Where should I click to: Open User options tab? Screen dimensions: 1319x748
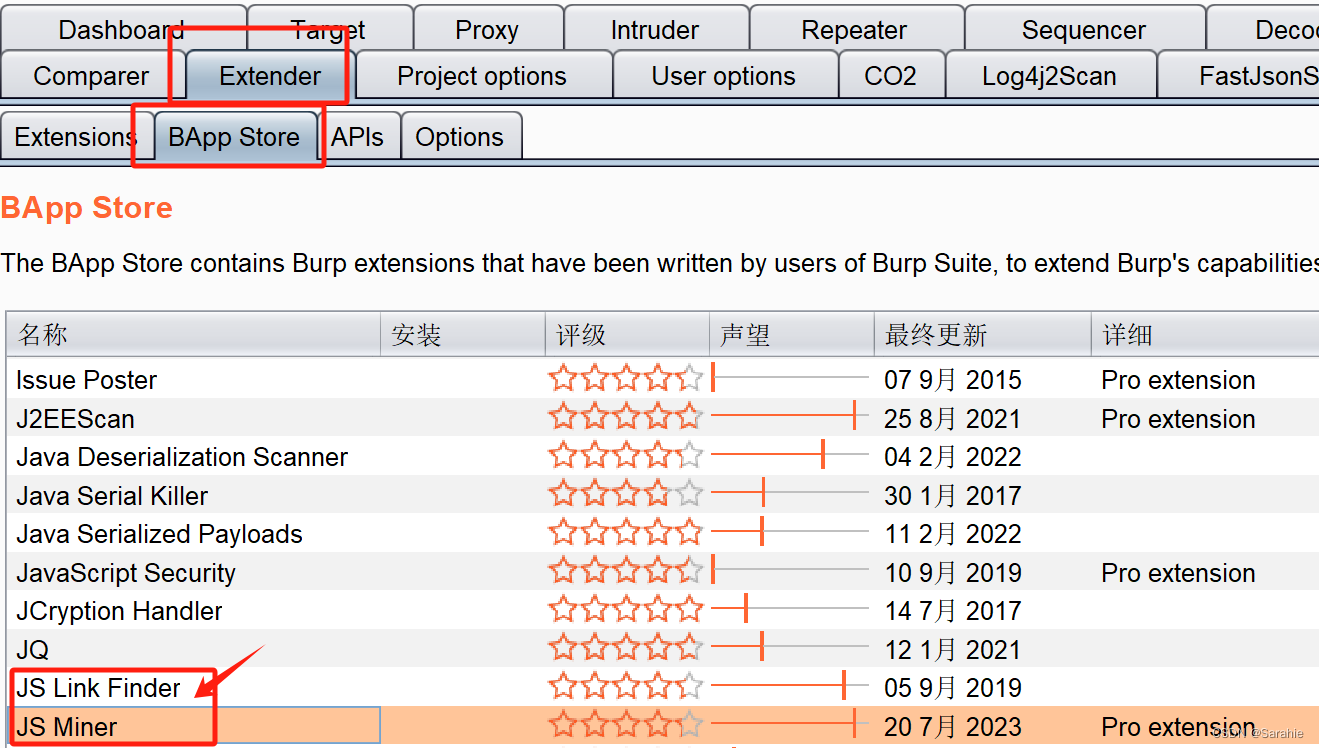724,76
